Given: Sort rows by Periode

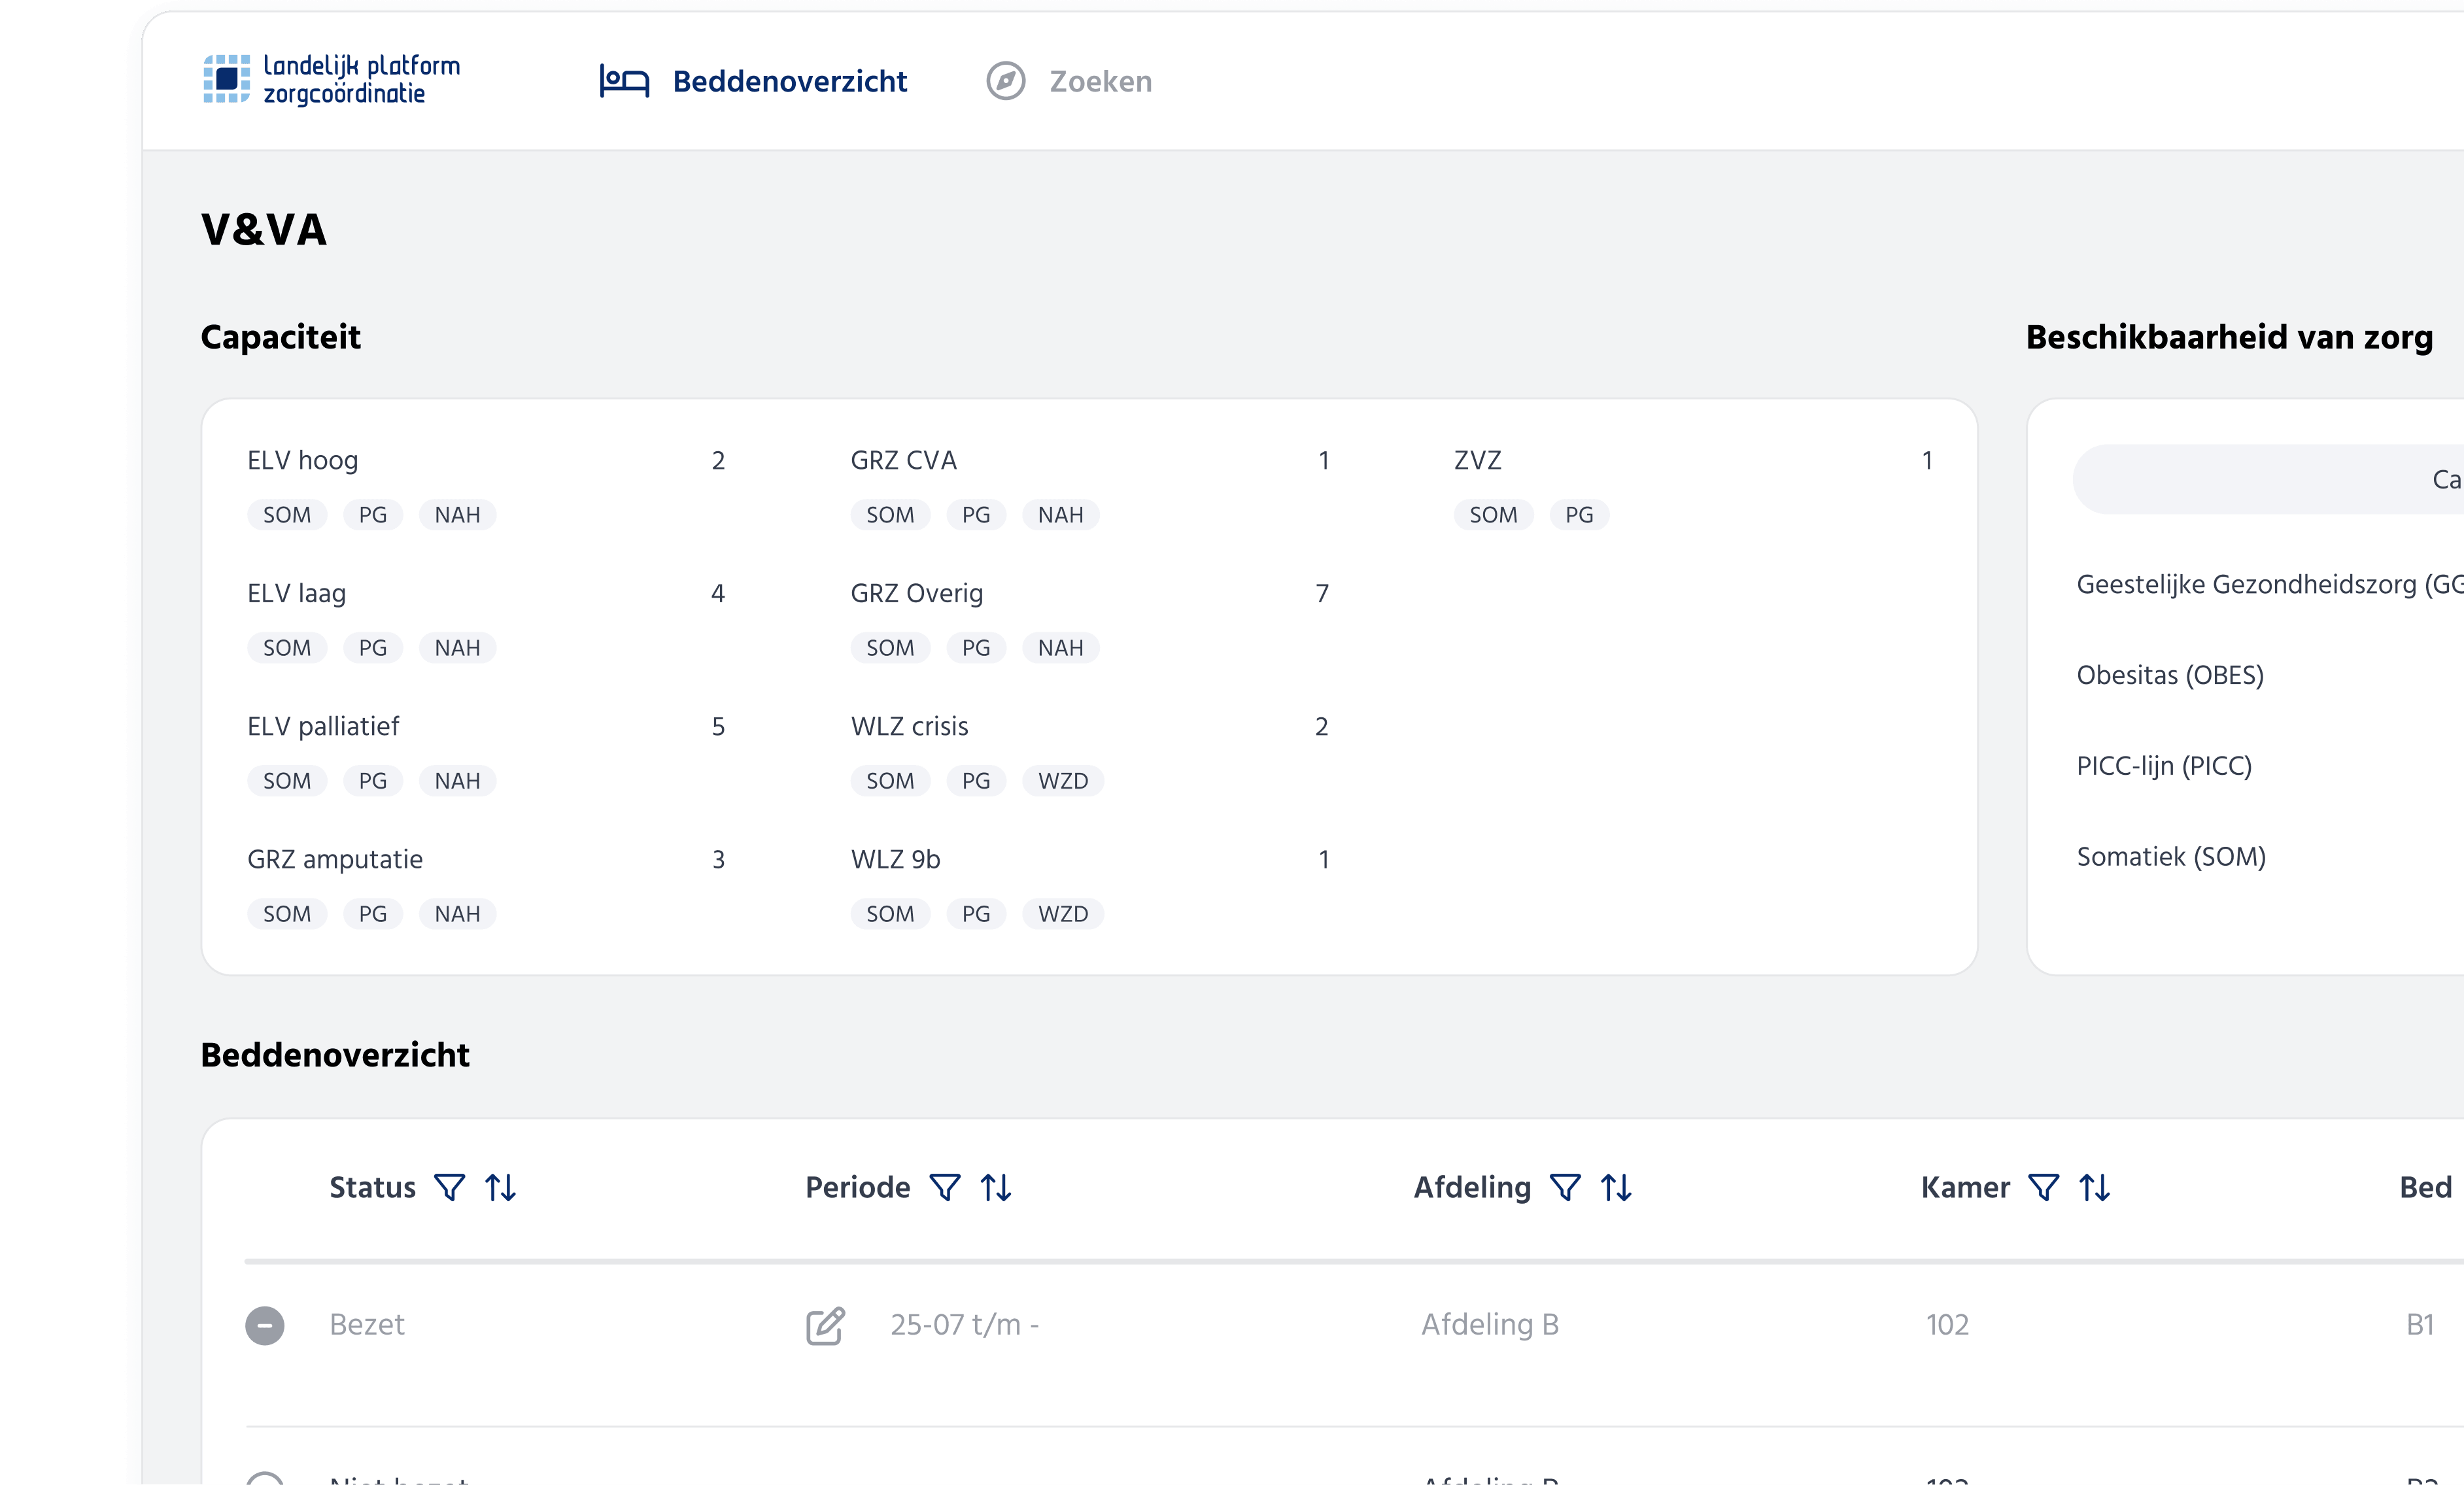Looking at the screenshot, I should point(996,1187).
